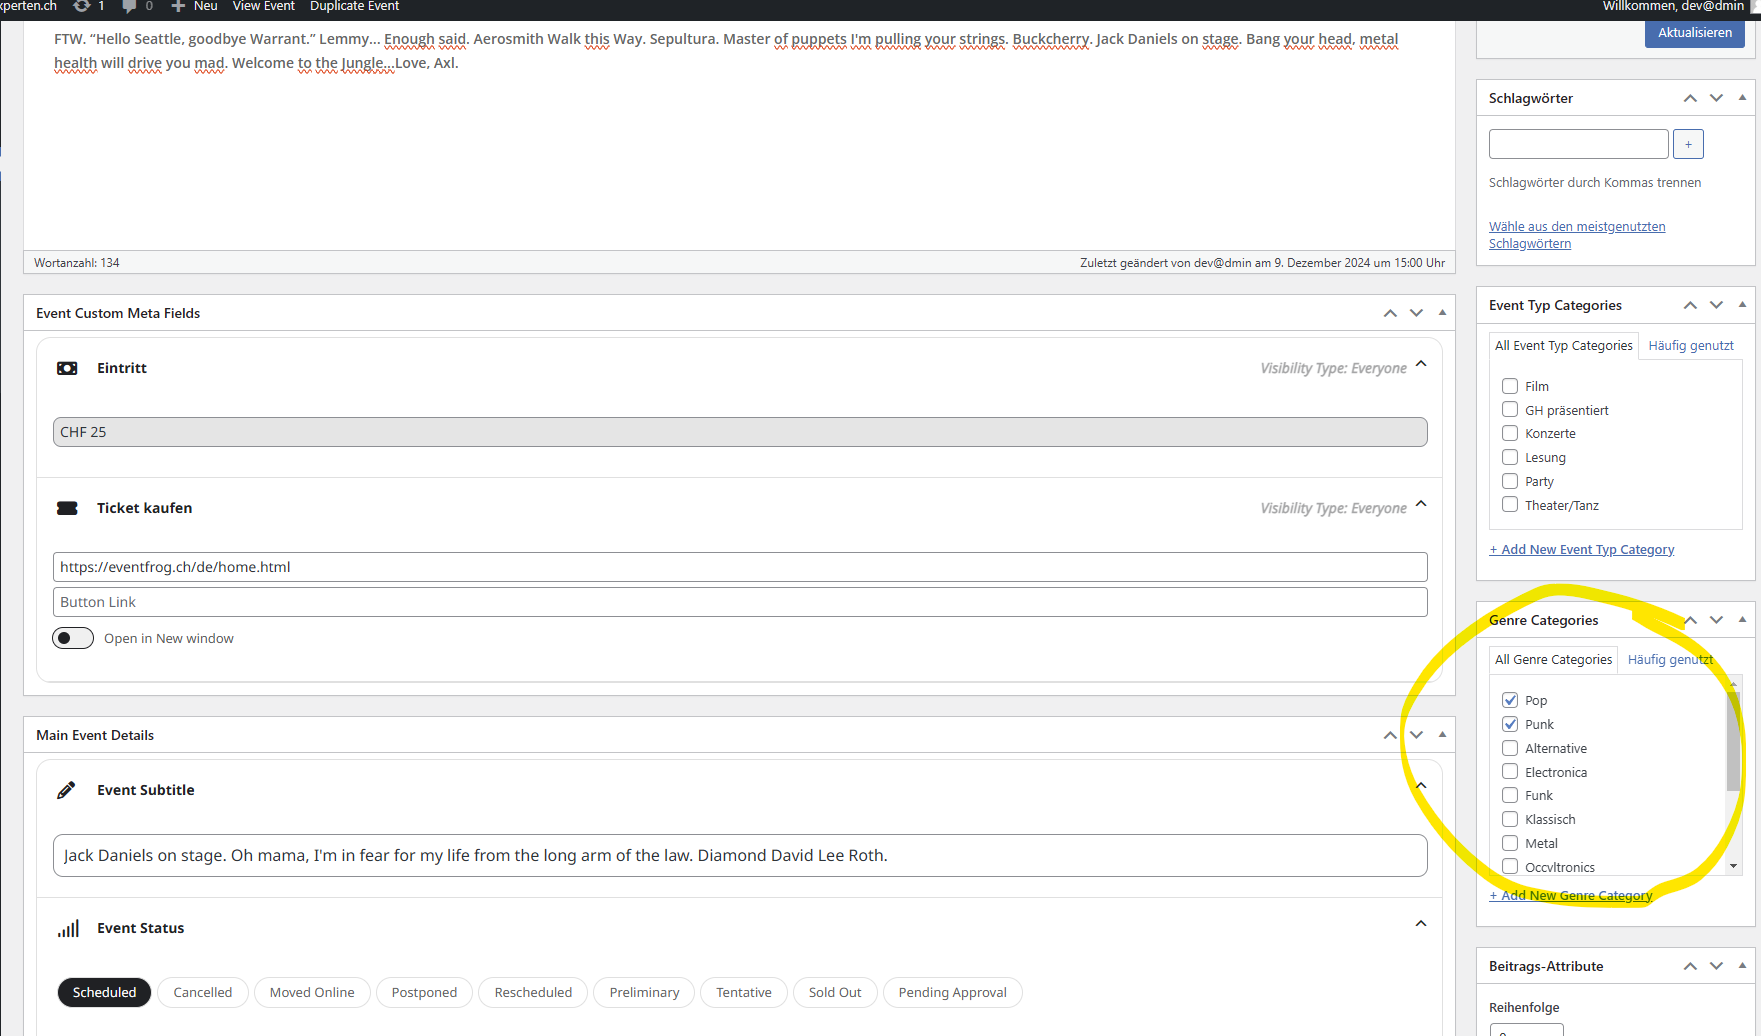
Task: Uncheck the Punk genre
Action: tap(1510, 724)
